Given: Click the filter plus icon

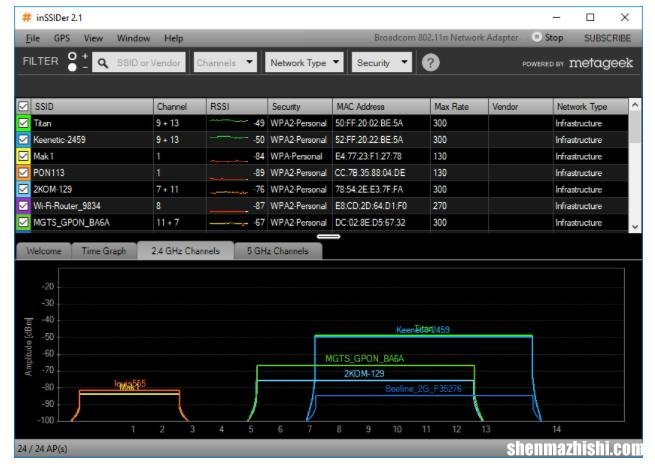Looking at the screenshot, I should point(85,56).
